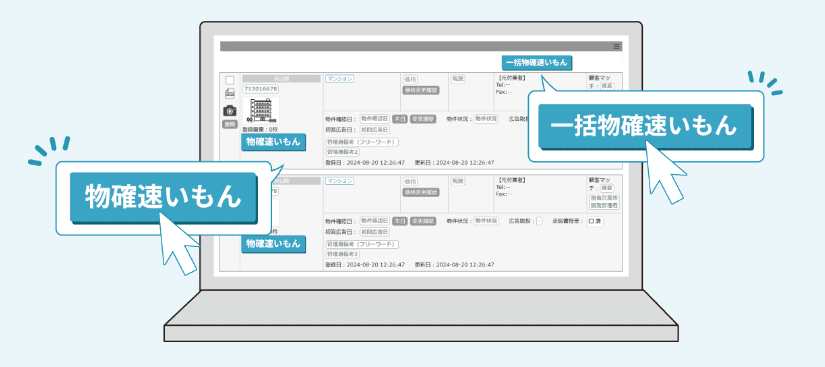This screenshot has width=825, height=367.
Task: Open the 物件状況 dropdown in the second row
Action: click(486, 221)
